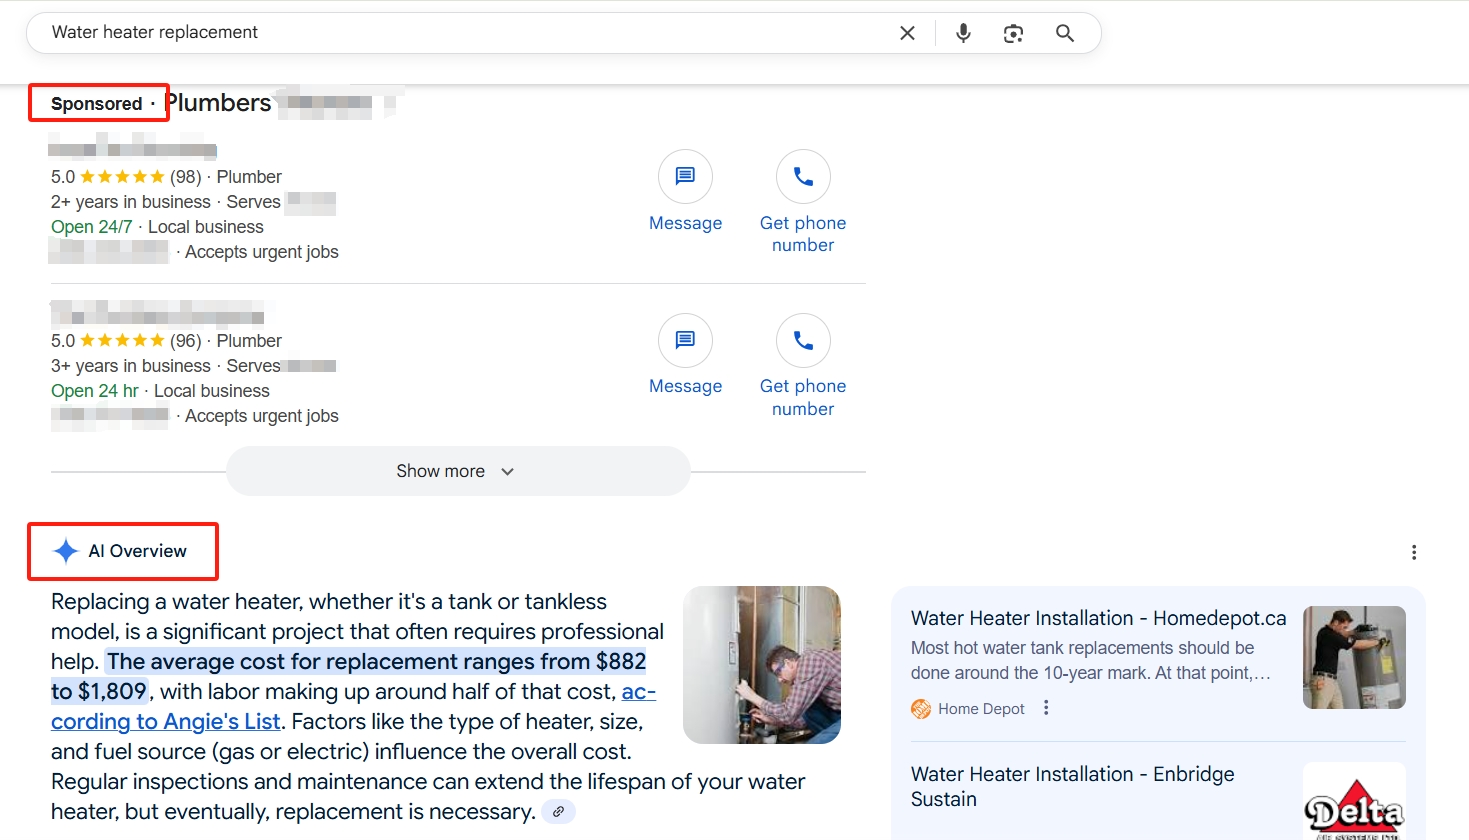The height and width of the screenshot is (840, 1469).
Task: Click the link icon after AI Overview text
Action: tap(558, 812)
